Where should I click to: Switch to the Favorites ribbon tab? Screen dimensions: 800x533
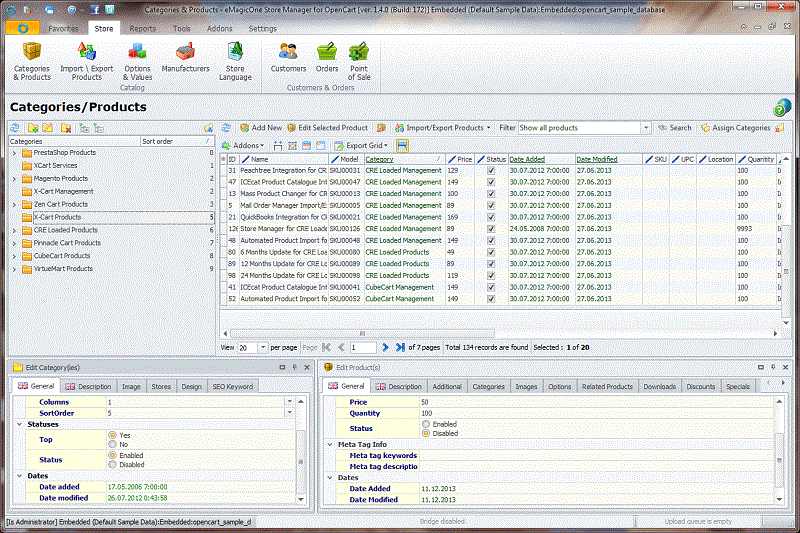click(x=63, y=29)
